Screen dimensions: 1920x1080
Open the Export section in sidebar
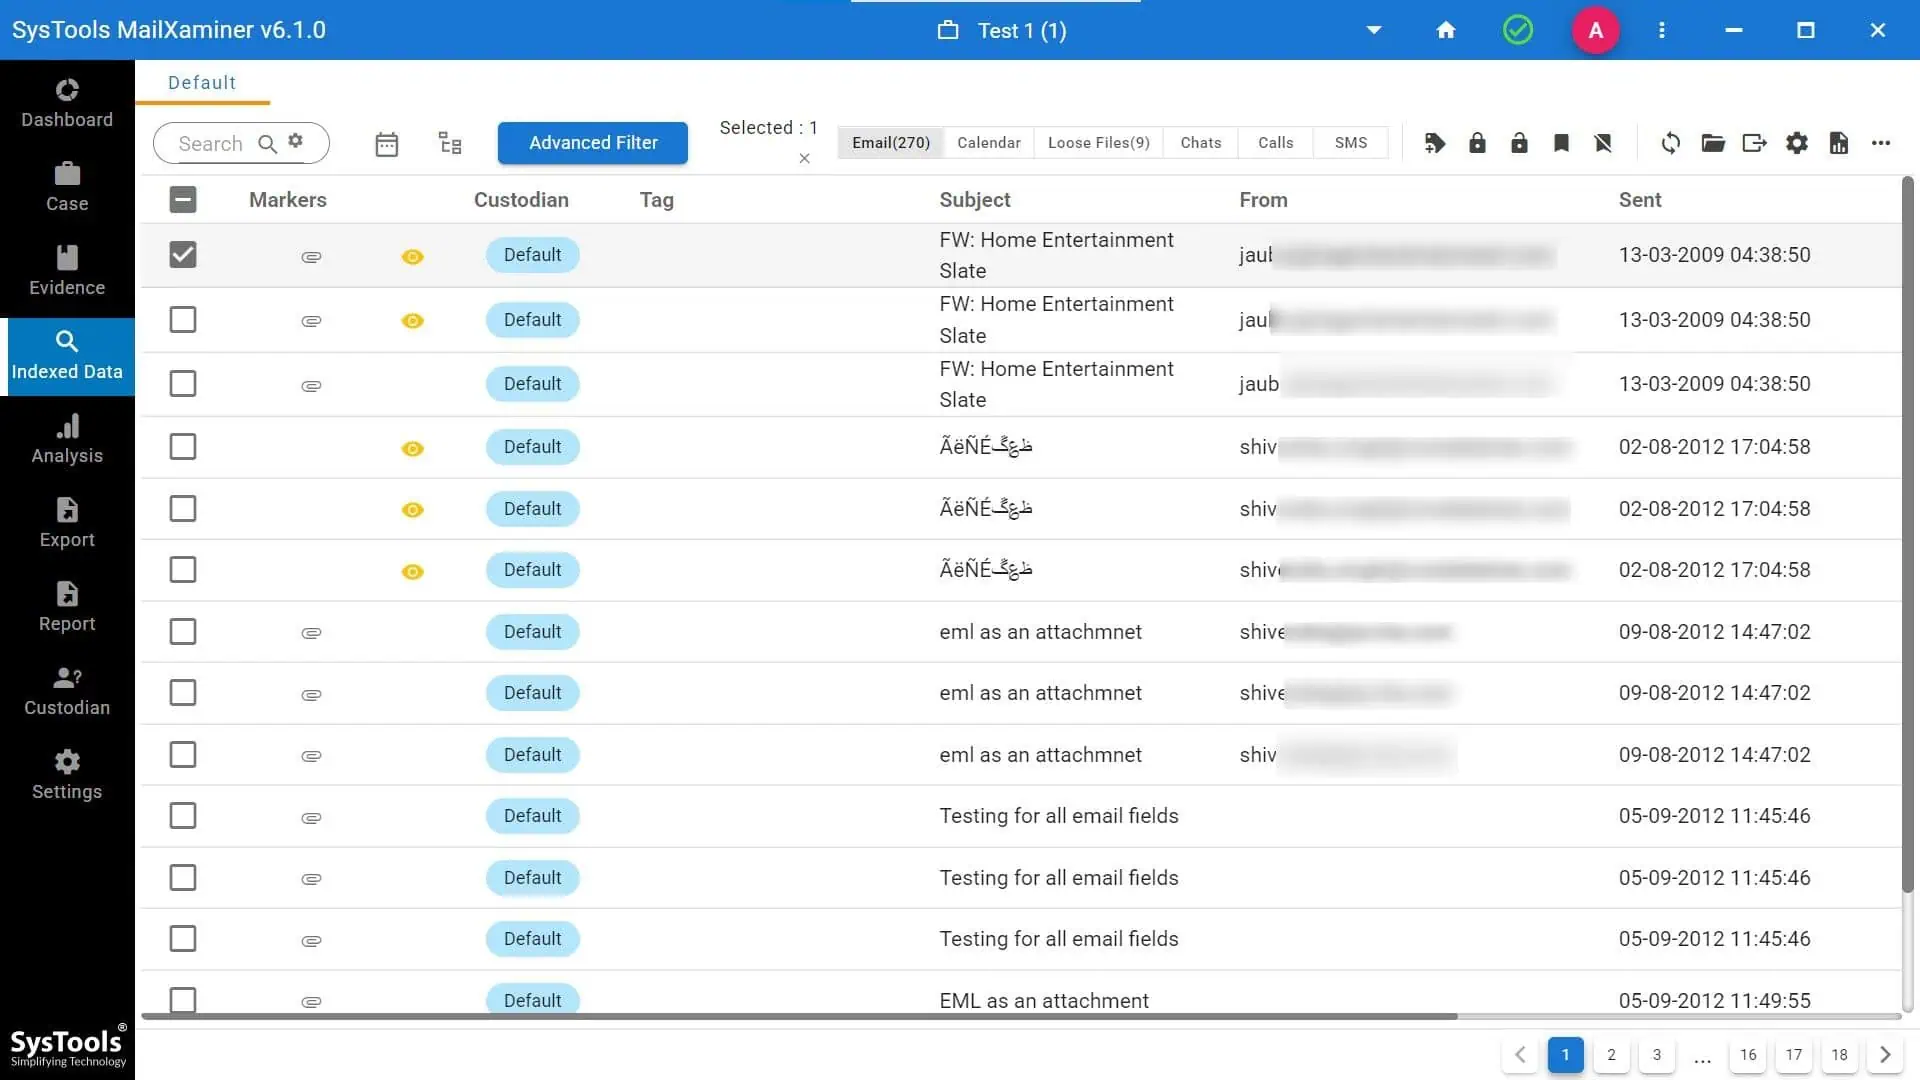pos(67,524)
